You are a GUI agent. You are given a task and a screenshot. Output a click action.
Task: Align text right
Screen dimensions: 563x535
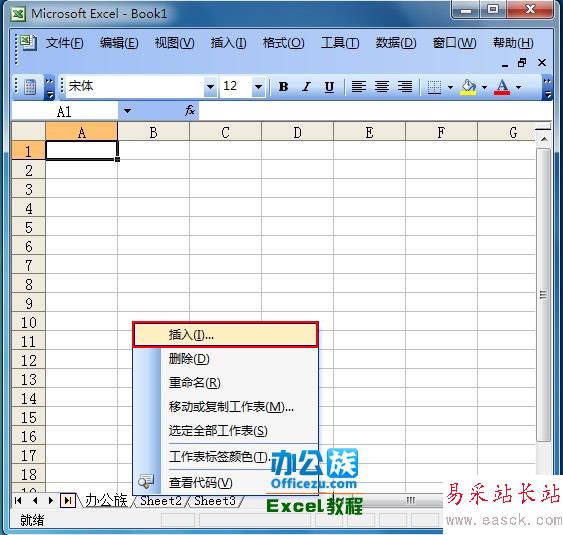[x=405, y=87]
